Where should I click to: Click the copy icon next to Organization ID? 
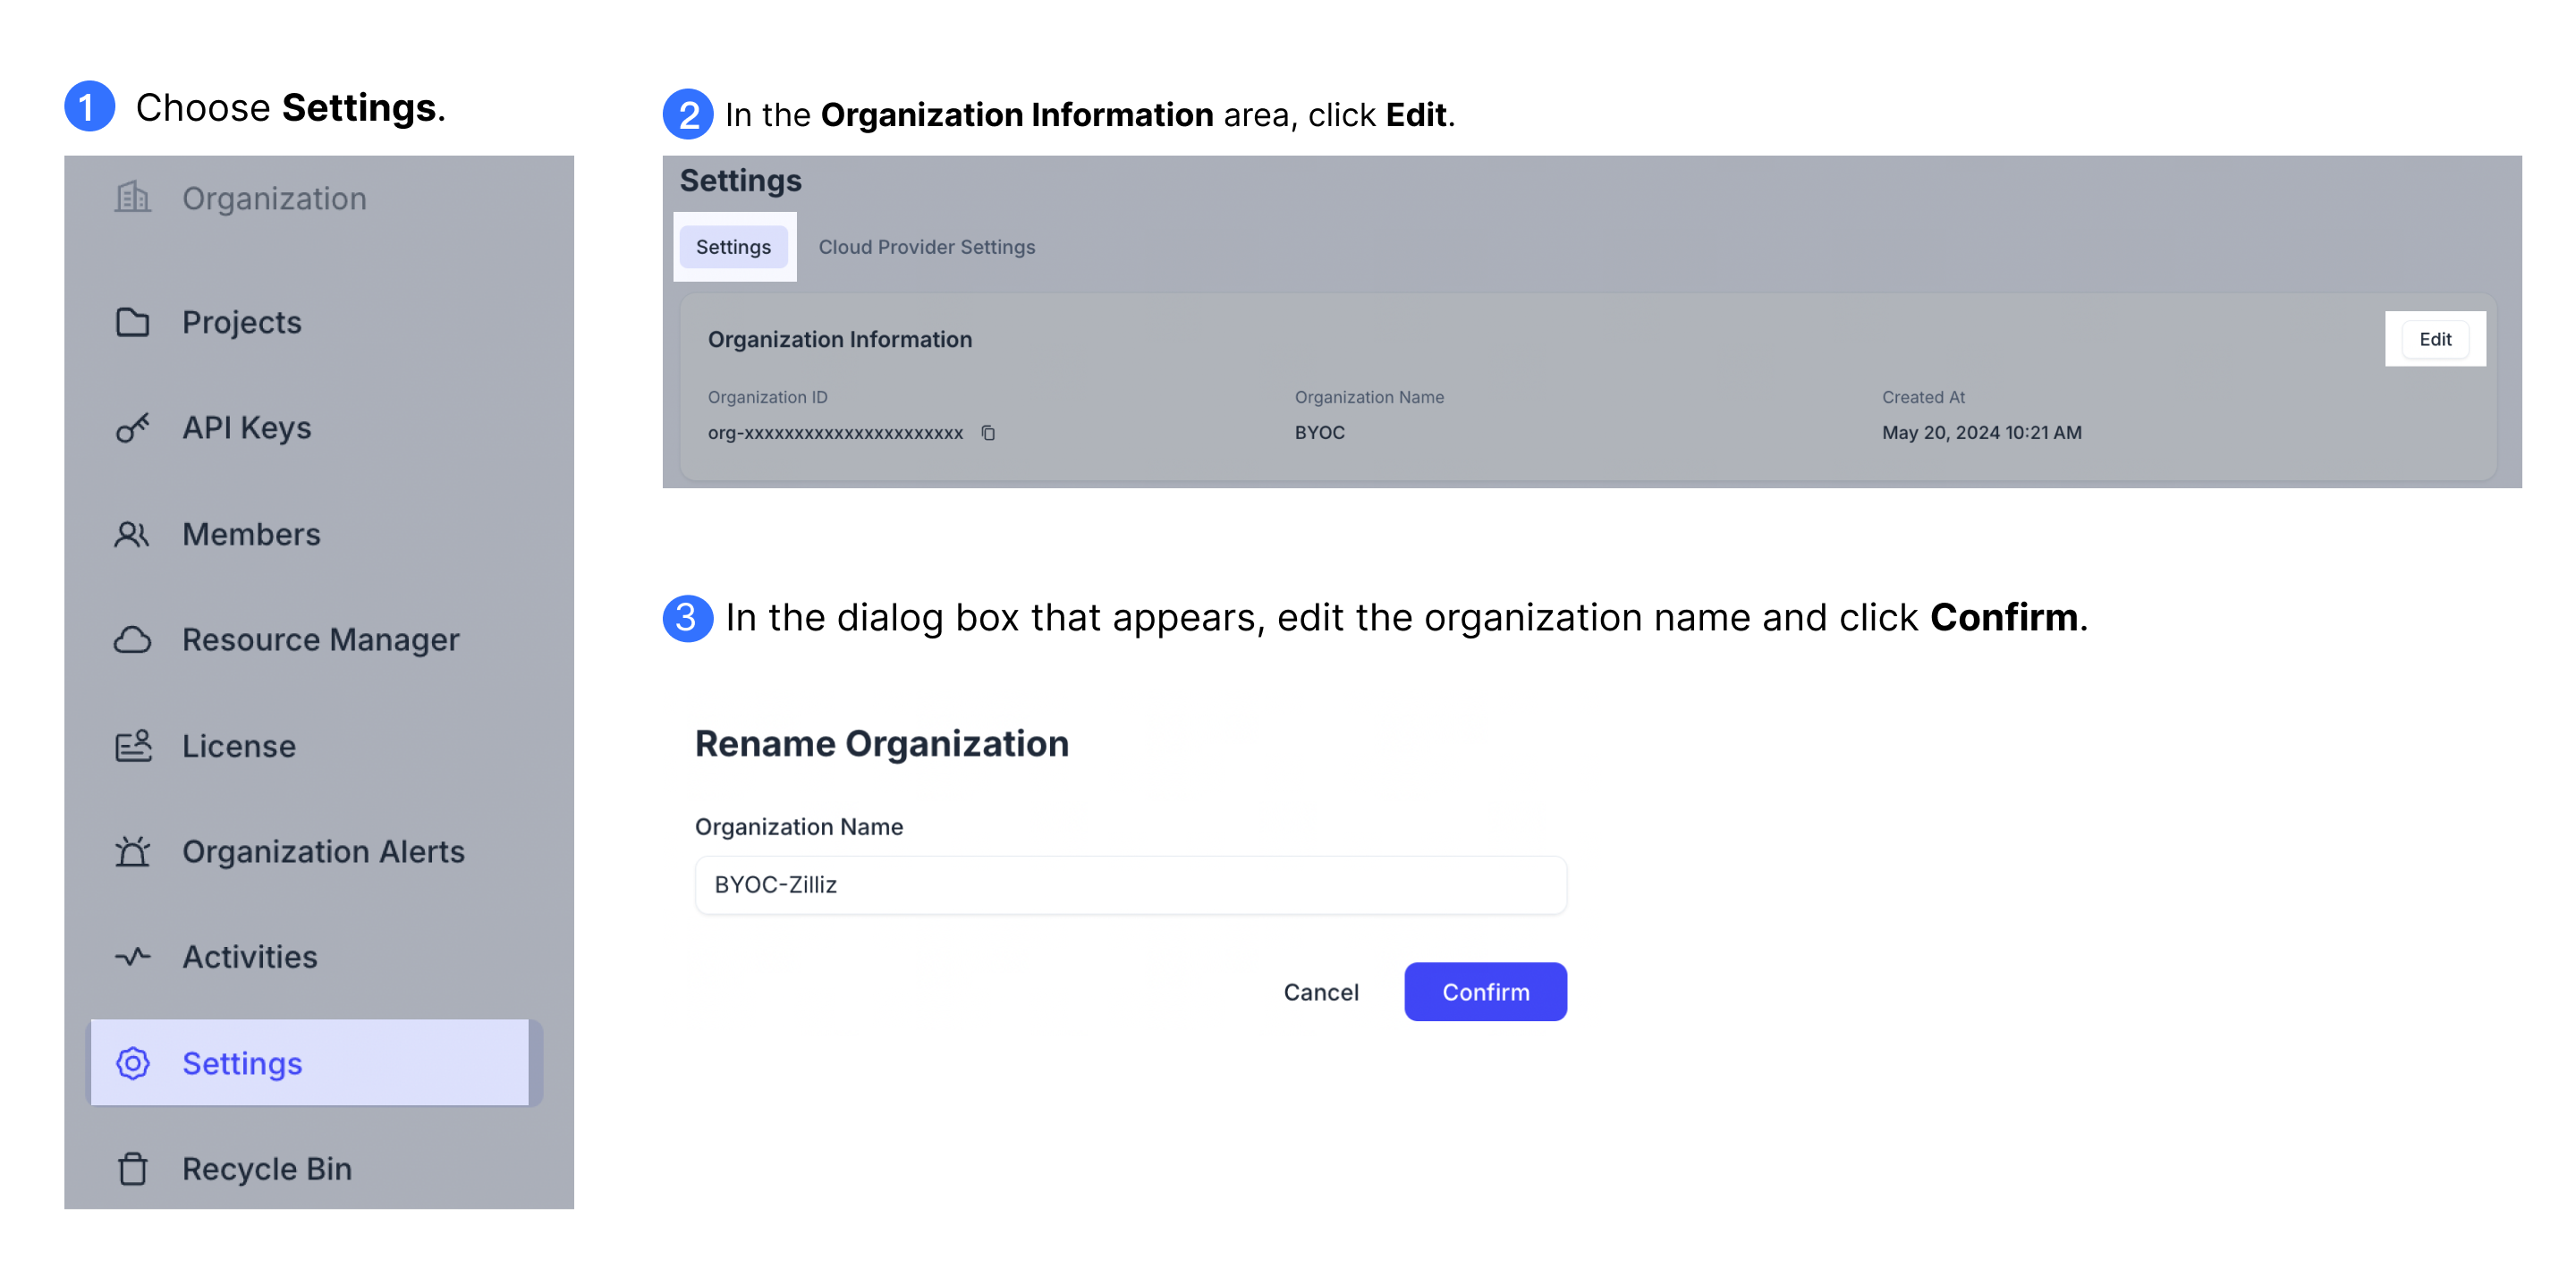[x=989, y=432]
